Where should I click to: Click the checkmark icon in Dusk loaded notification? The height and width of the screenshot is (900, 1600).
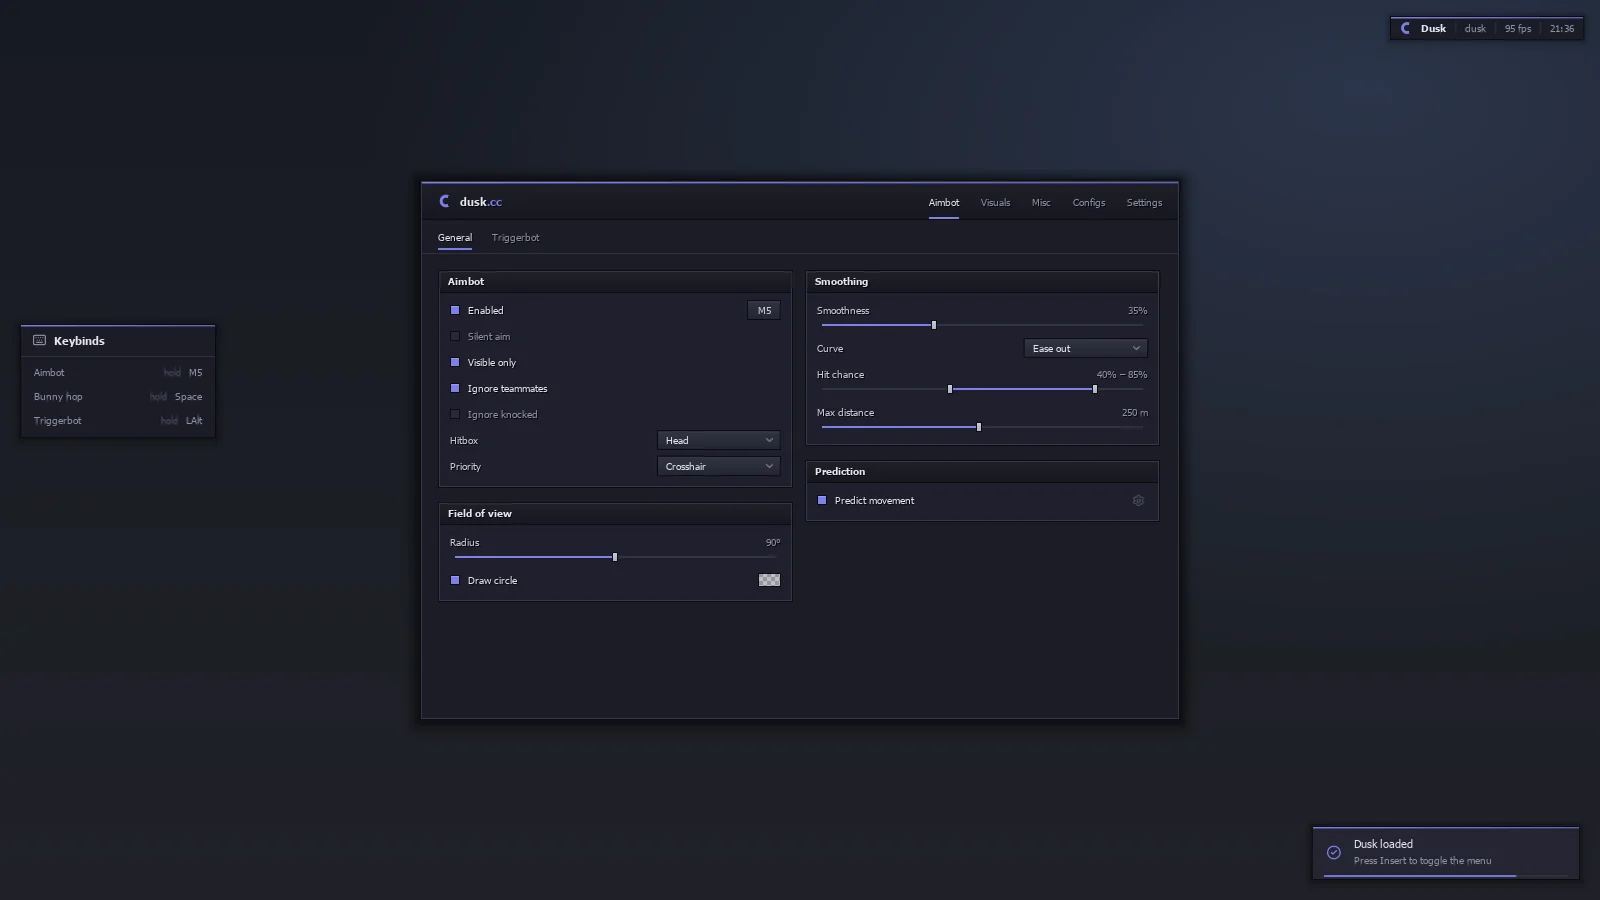pyautogui.click(x=1333, y=853)
